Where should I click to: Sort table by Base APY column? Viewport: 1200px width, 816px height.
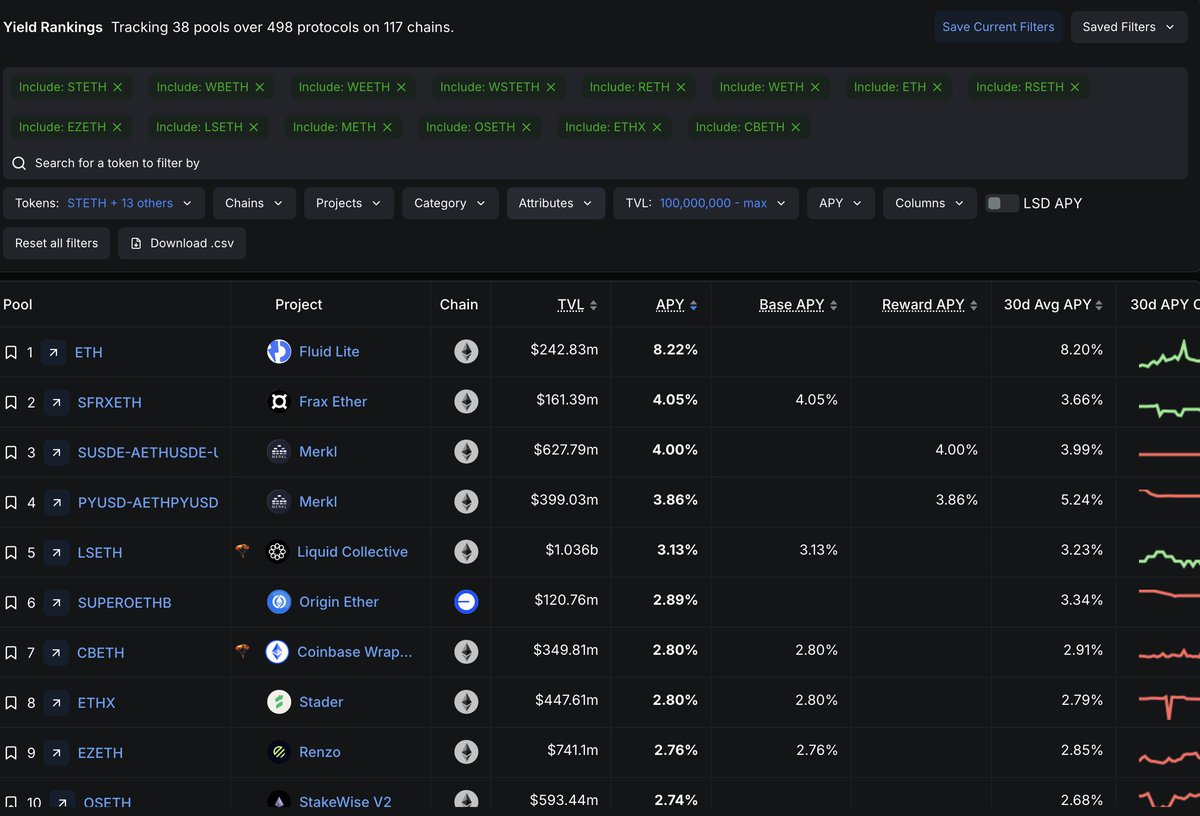point(798,305)
